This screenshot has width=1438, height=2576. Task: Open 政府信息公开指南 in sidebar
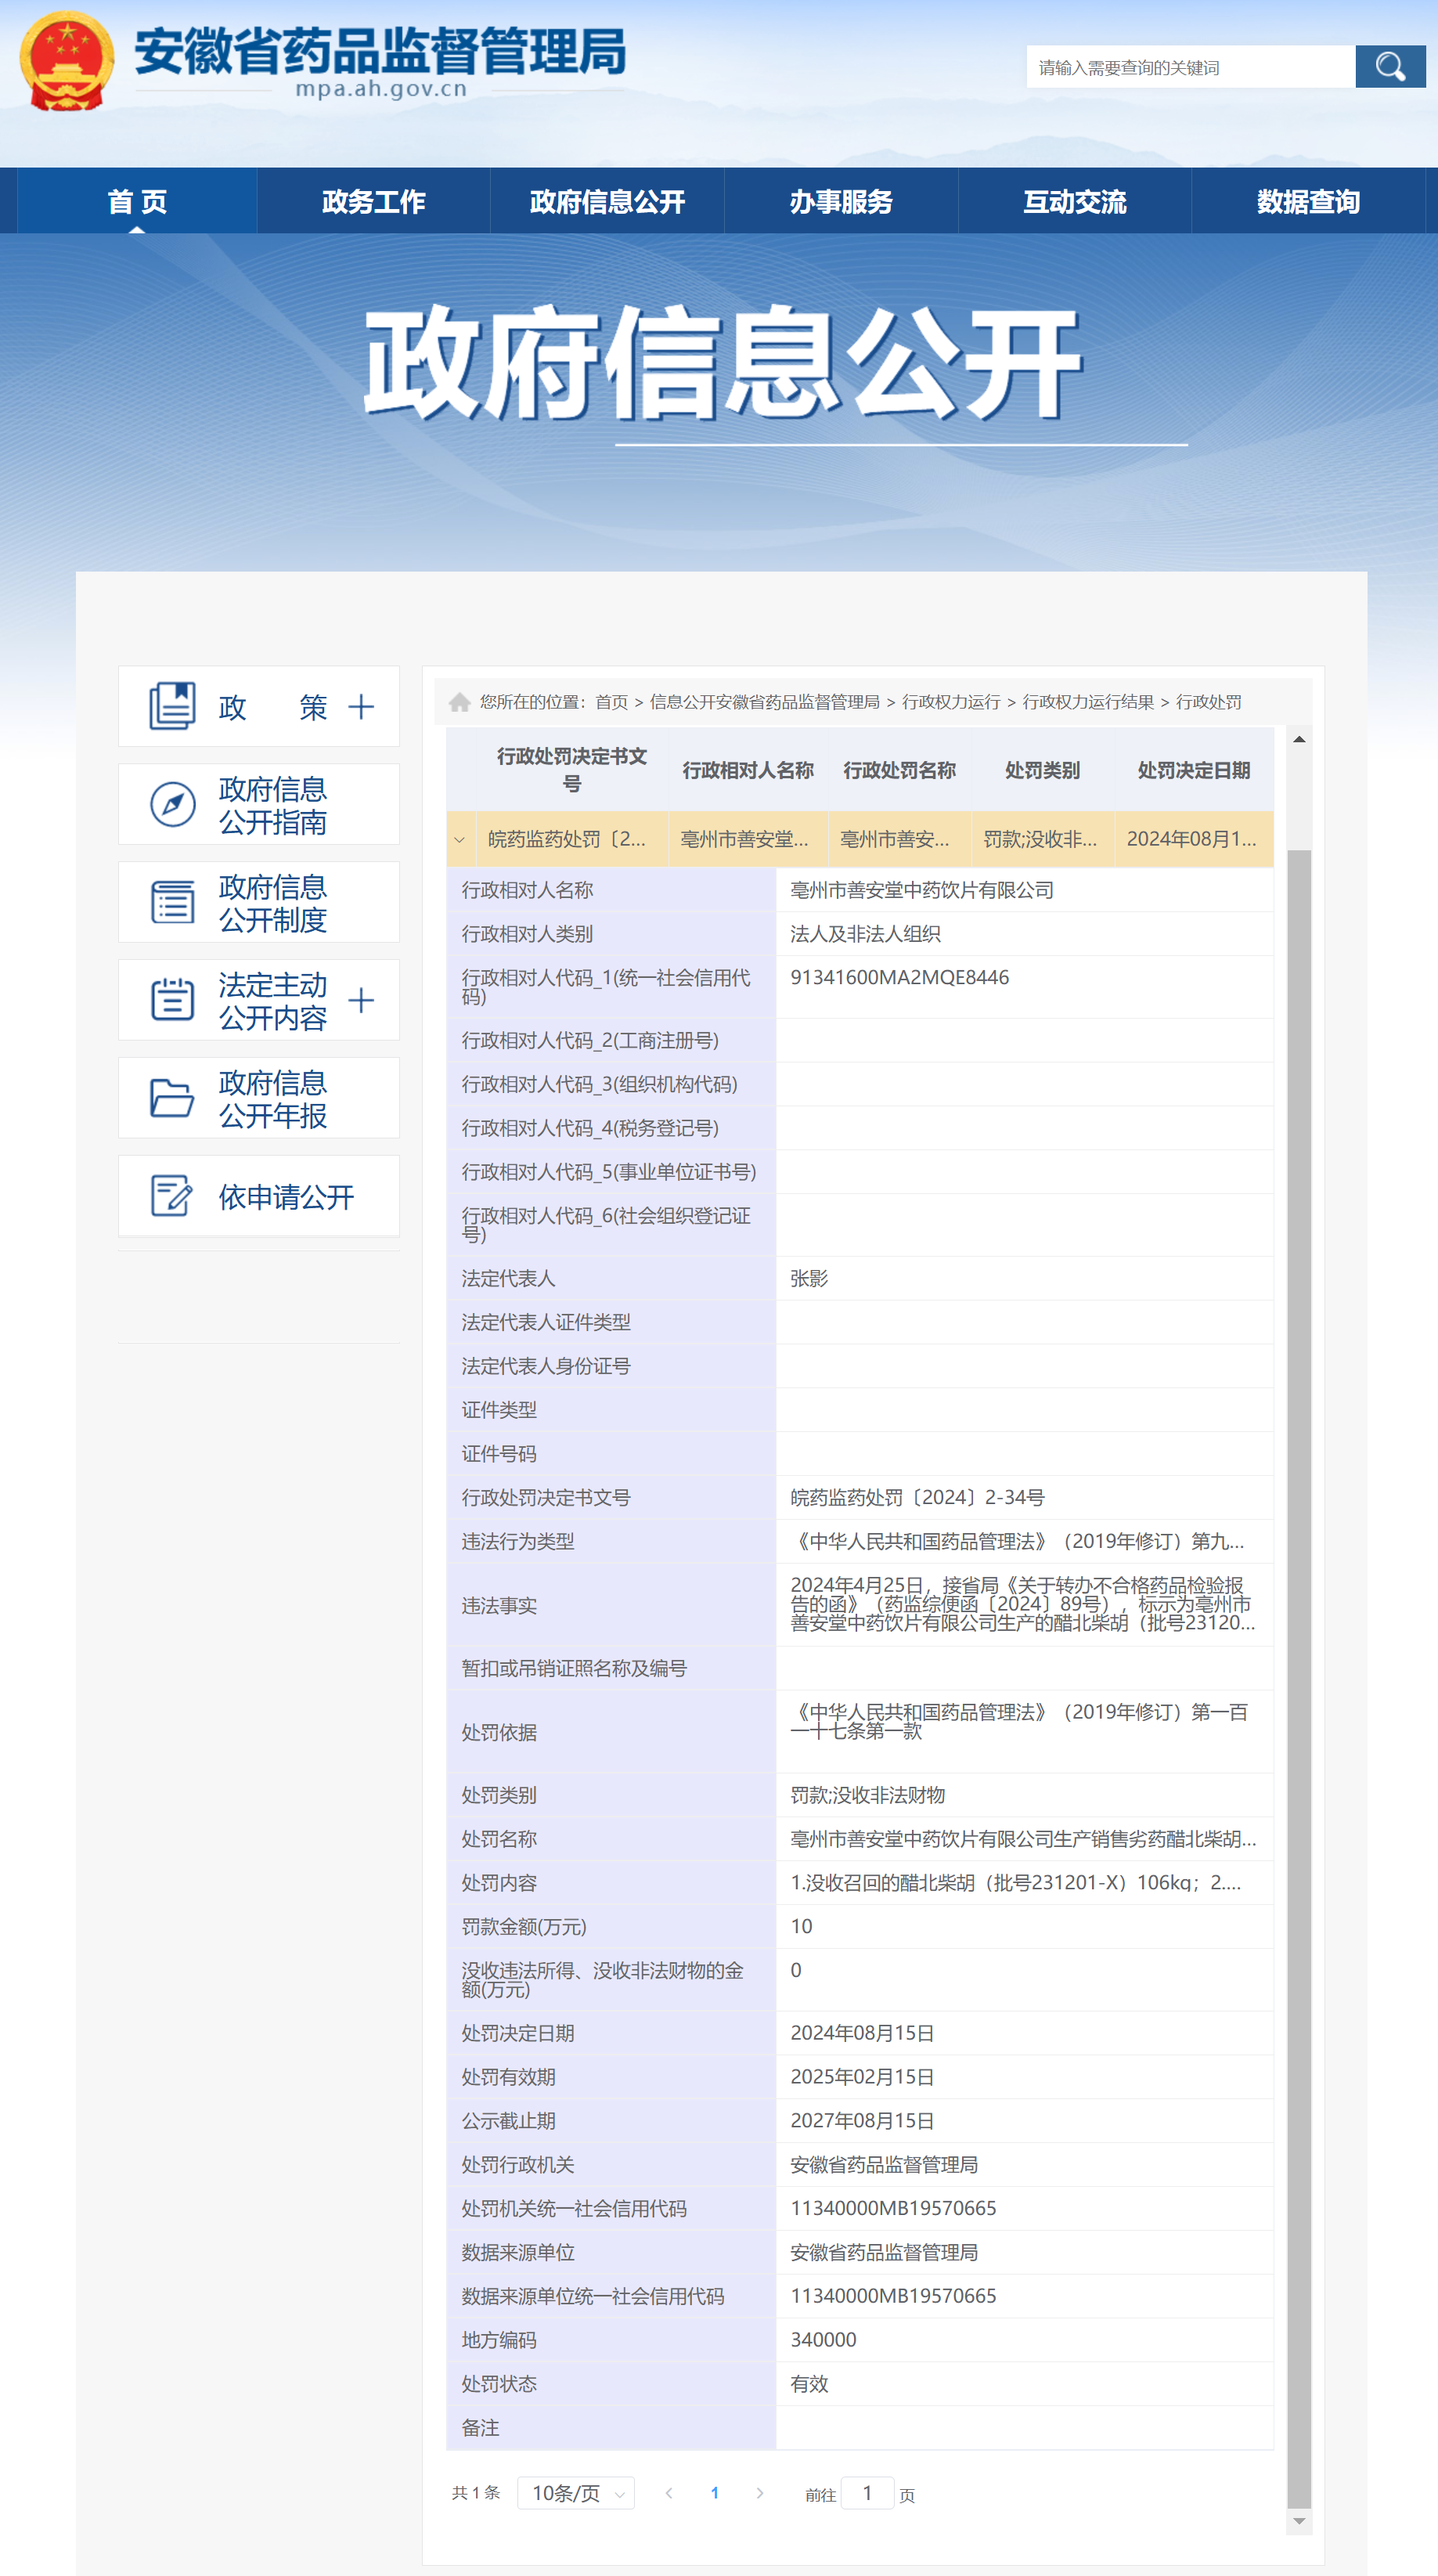pos(259,805)
